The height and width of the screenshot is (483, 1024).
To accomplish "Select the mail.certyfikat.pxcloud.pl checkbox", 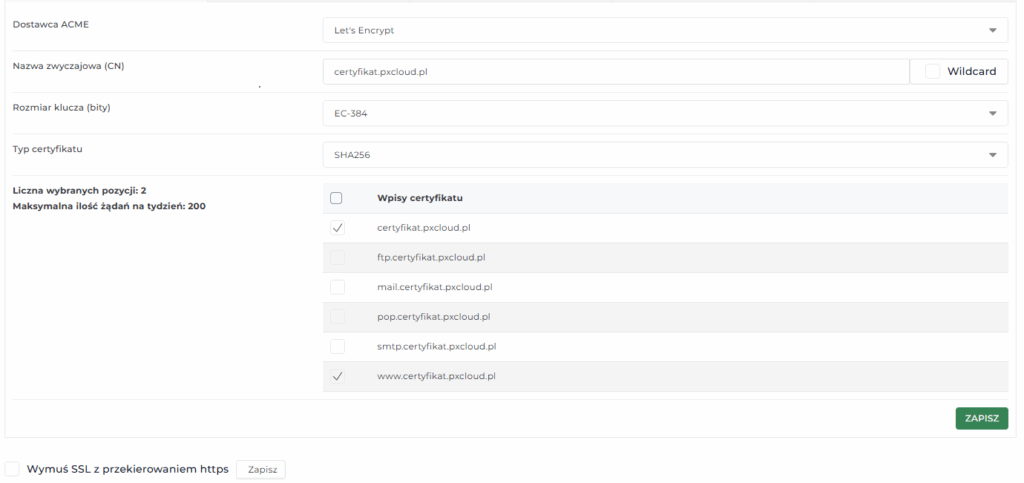I will pos(337,287).
